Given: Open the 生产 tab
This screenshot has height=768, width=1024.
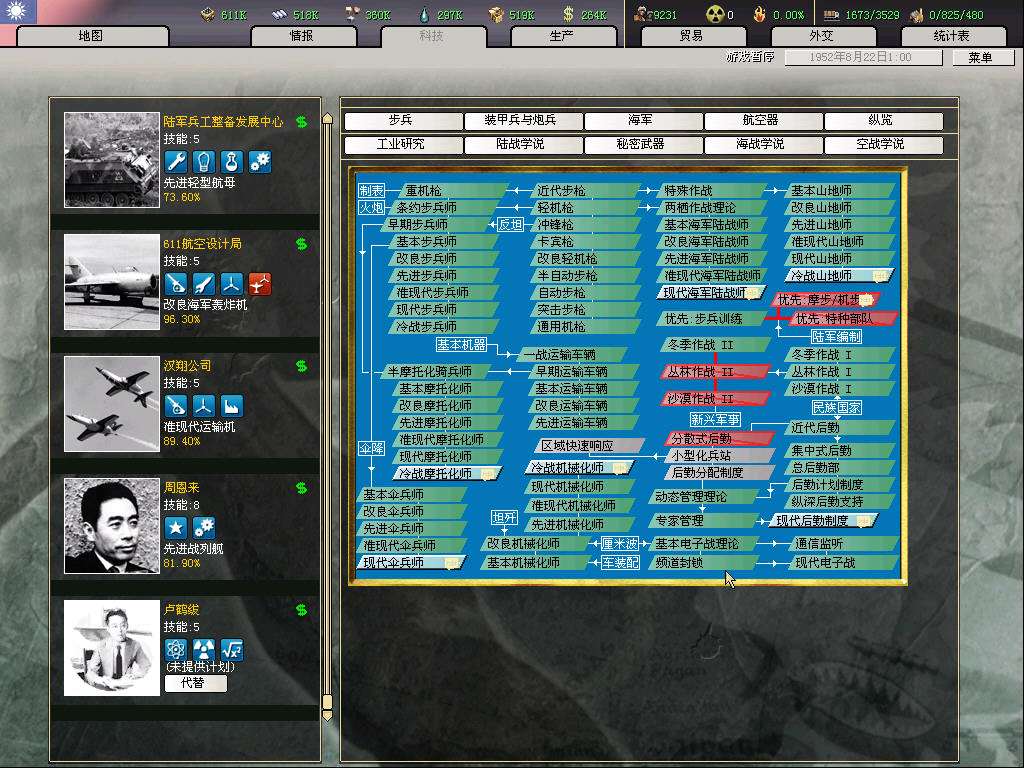Looking at the screenshot, I should (x=562, y=36).
